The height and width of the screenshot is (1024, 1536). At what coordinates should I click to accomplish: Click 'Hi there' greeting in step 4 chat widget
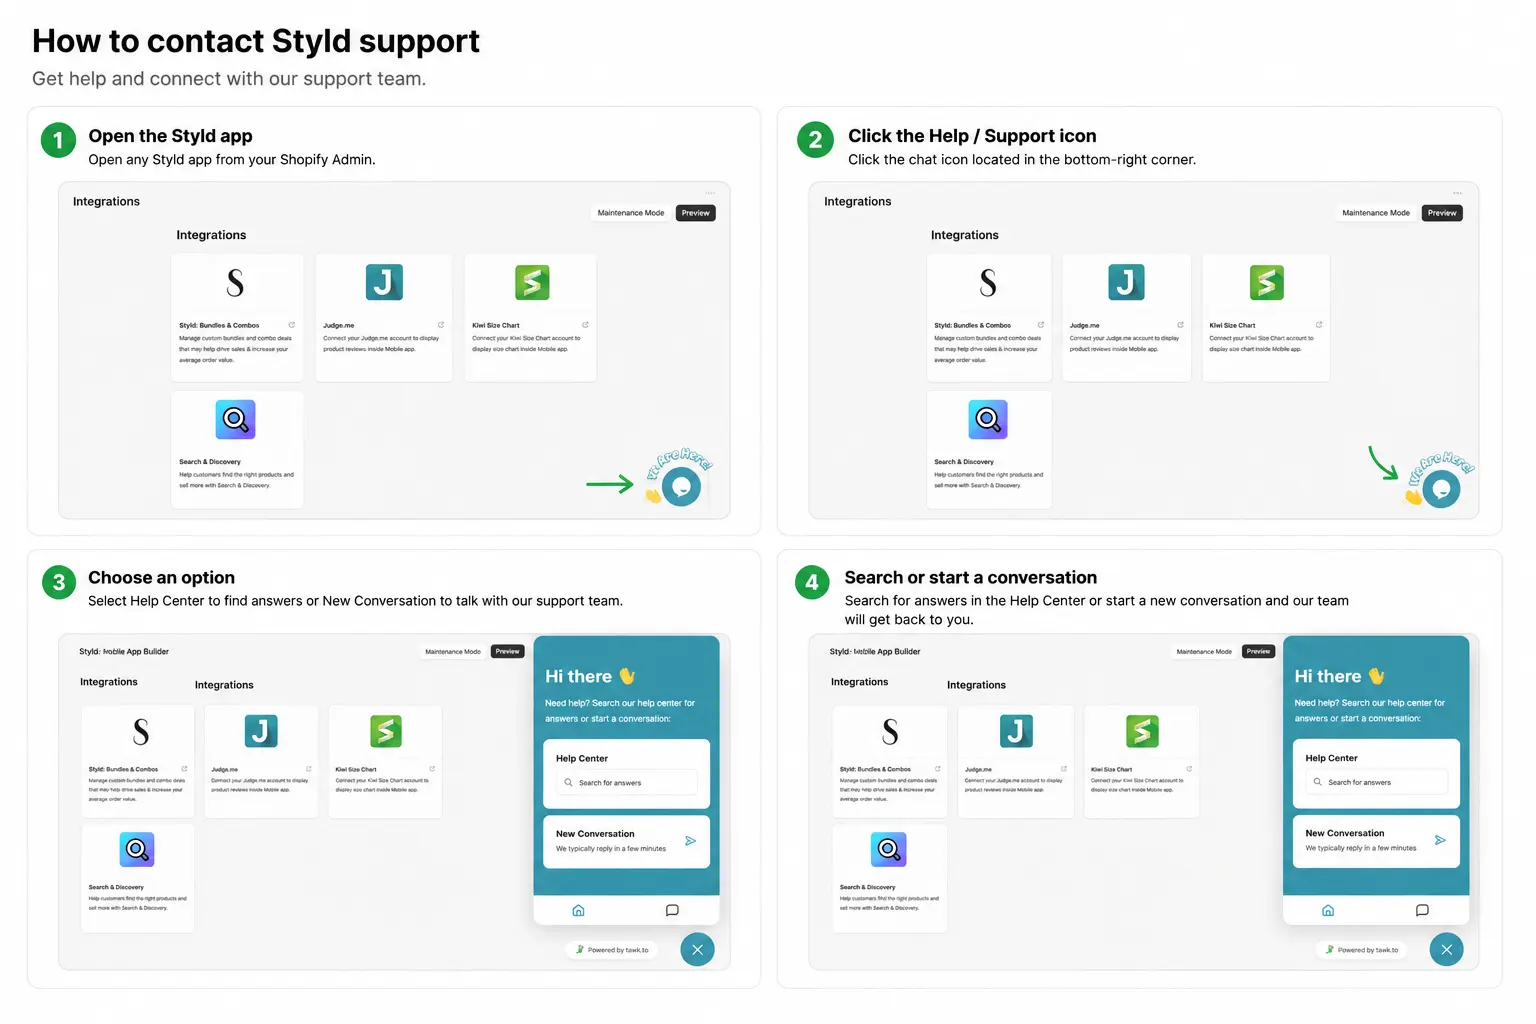tap(1340, 677)
